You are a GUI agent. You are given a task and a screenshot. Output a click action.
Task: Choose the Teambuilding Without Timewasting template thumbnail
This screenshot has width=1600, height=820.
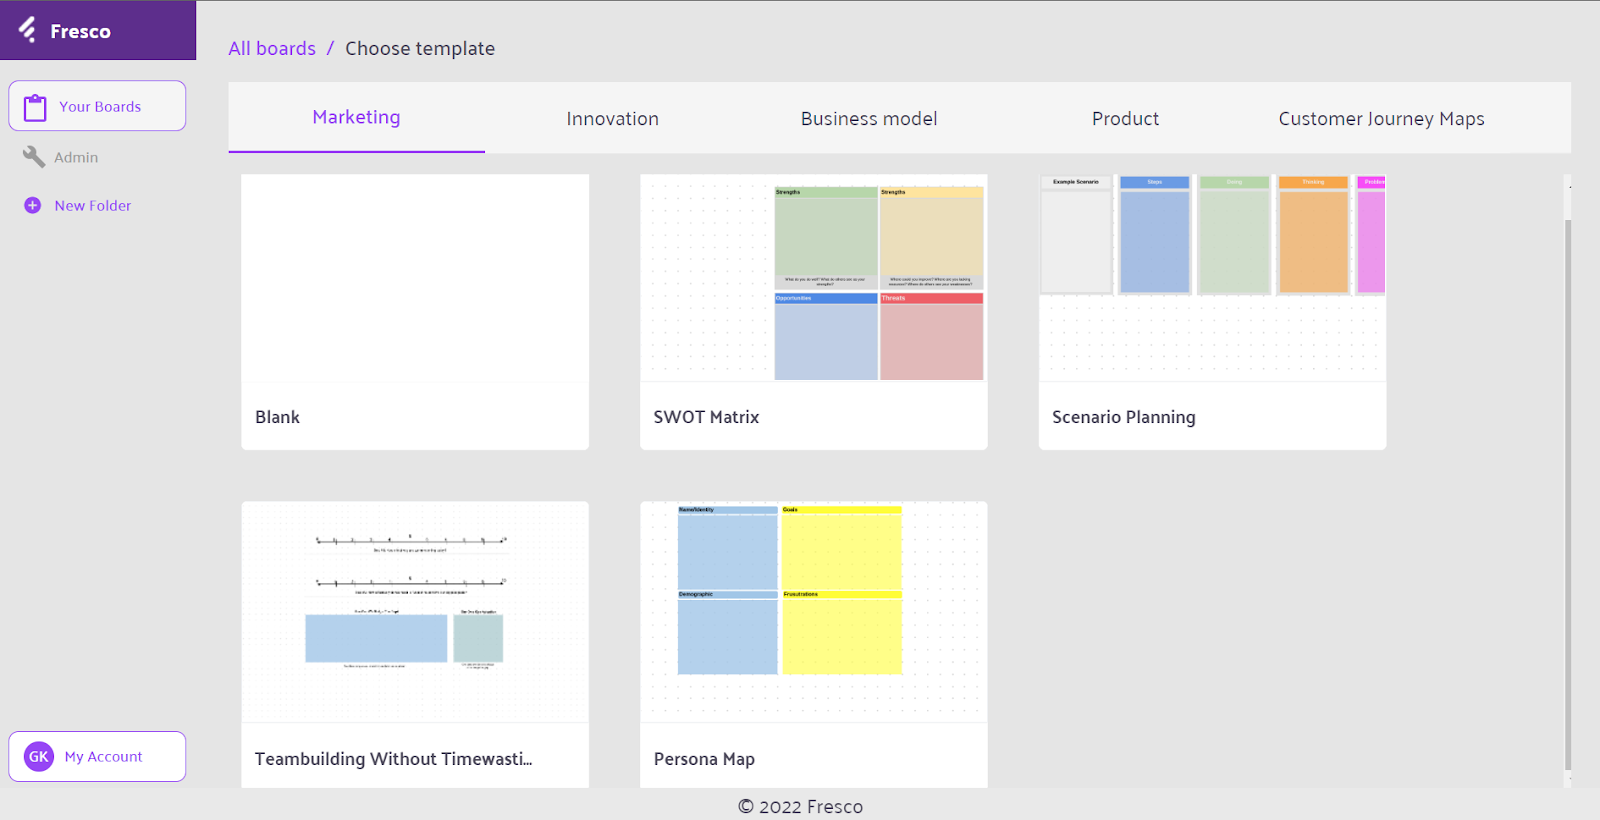tap(415, 612)
